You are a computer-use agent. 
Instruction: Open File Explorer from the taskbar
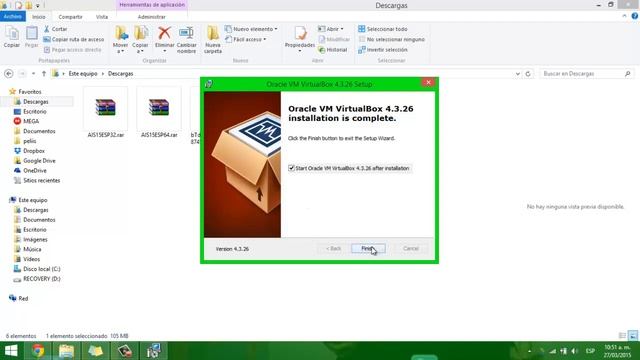coord(66,351)
